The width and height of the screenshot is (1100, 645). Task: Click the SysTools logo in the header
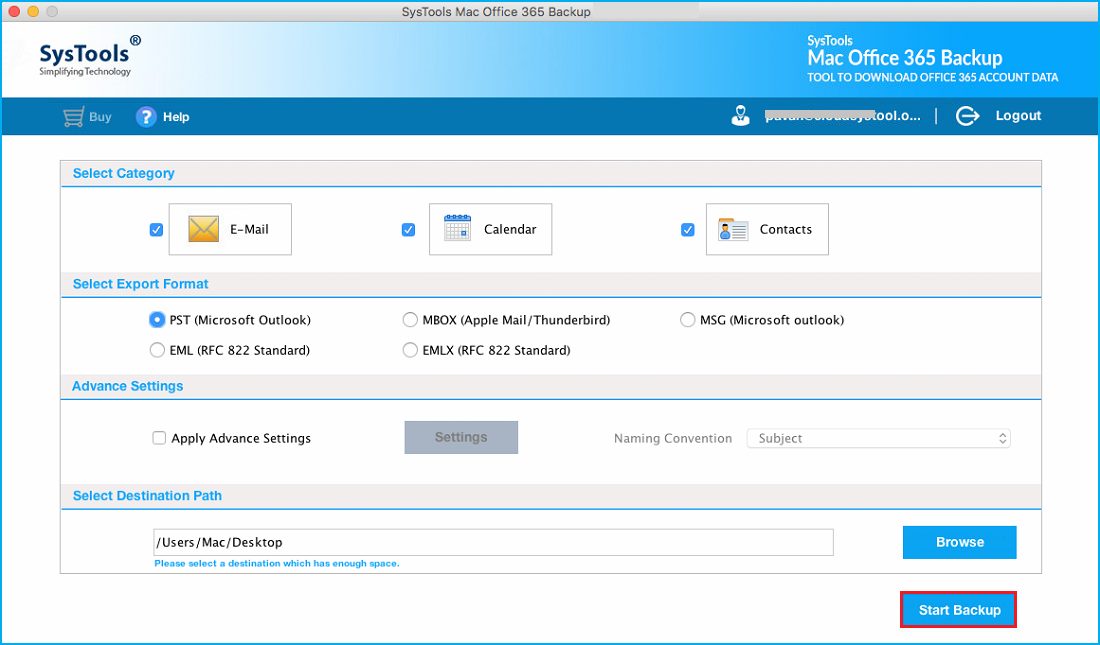click(x=89, y=55)
